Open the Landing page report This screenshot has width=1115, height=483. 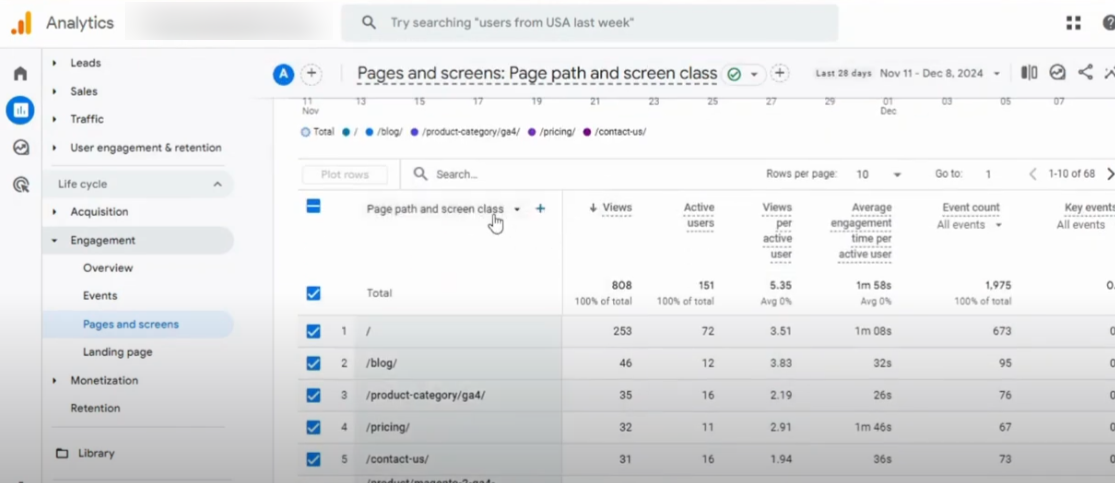pos(117,352)
